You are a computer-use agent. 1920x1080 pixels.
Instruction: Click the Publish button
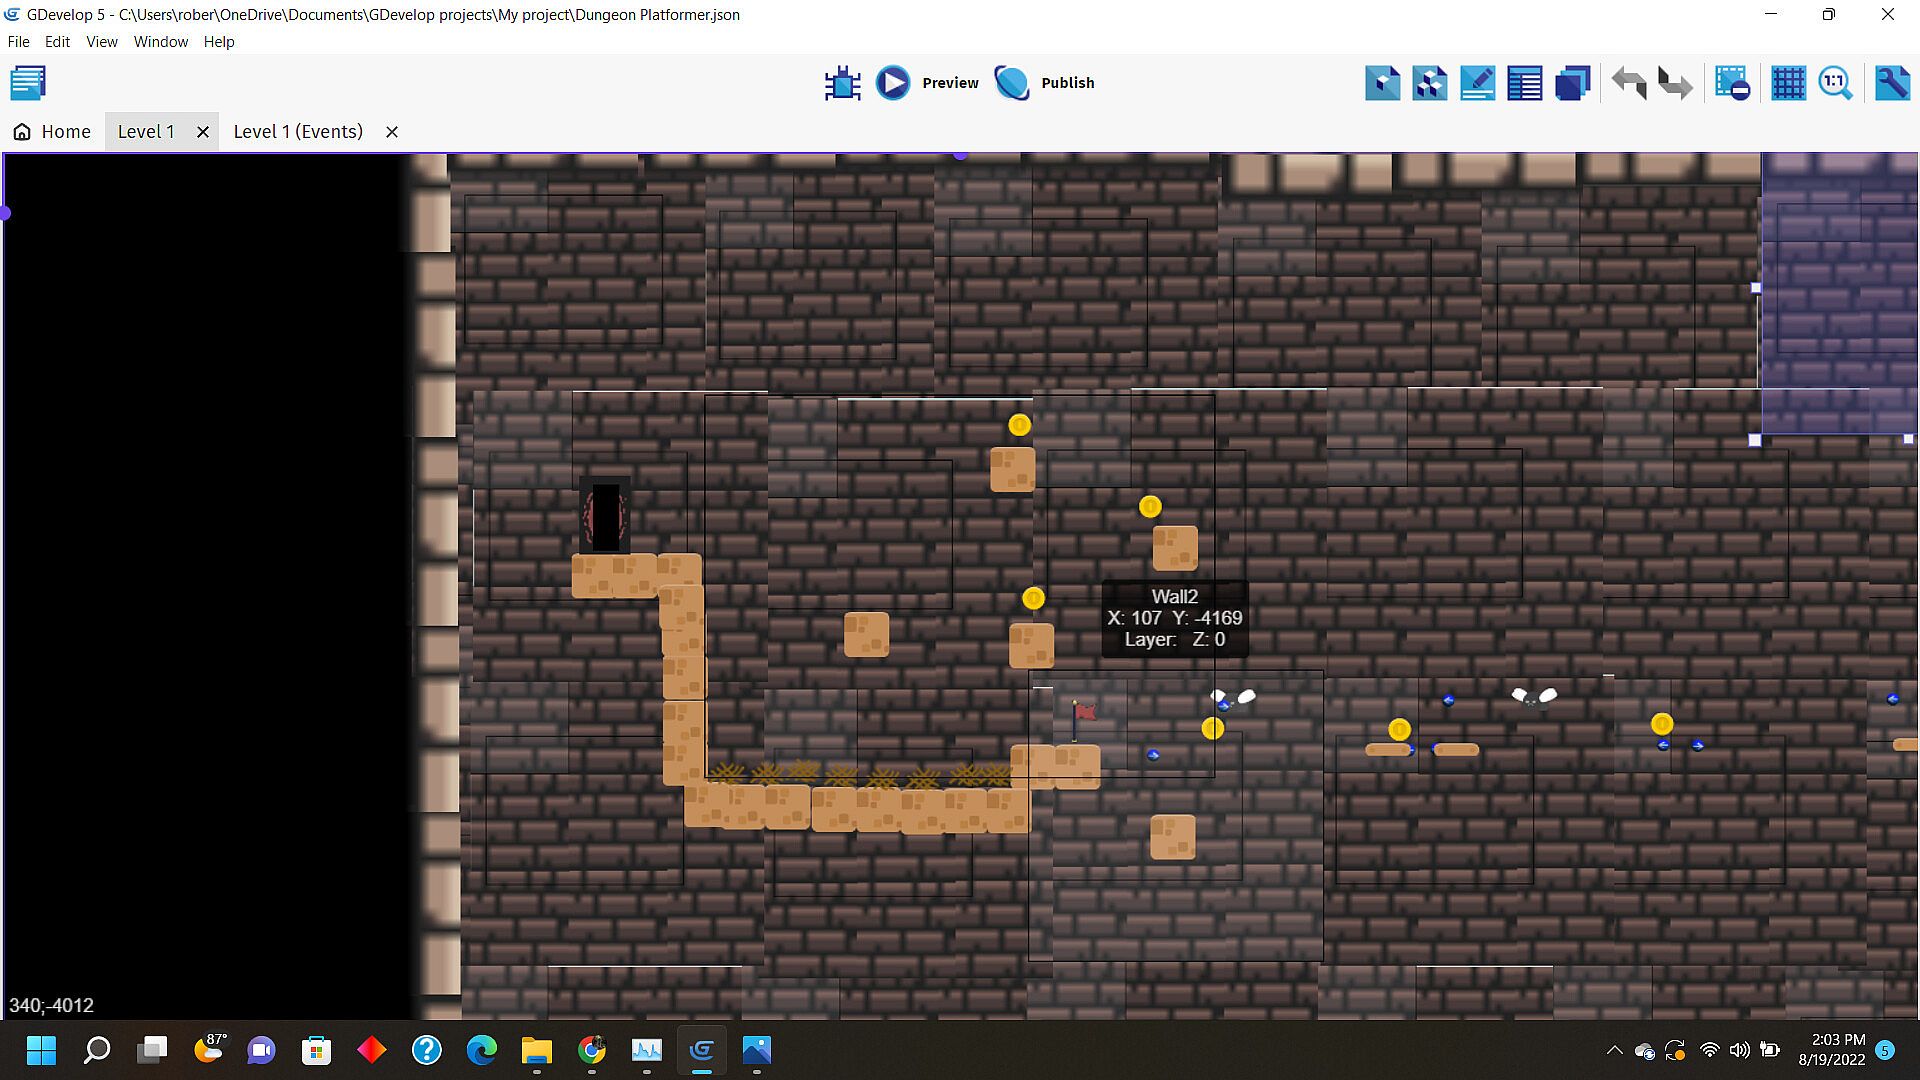point(1045,83)
